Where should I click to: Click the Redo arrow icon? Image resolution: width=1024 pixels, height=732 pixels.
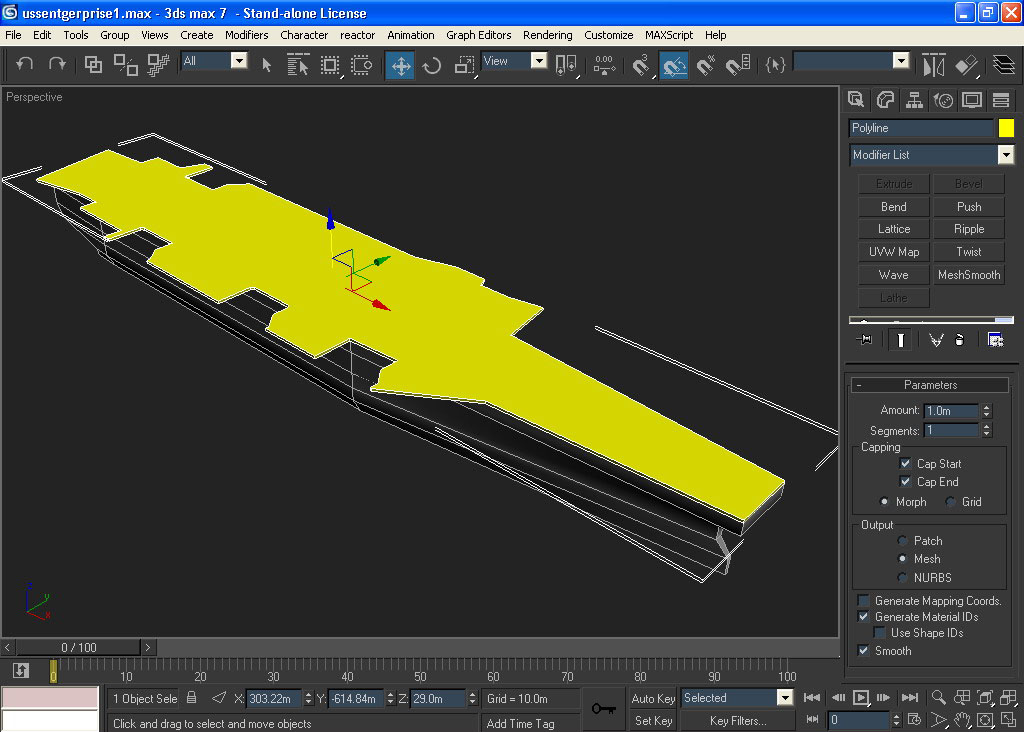[57, 64]
